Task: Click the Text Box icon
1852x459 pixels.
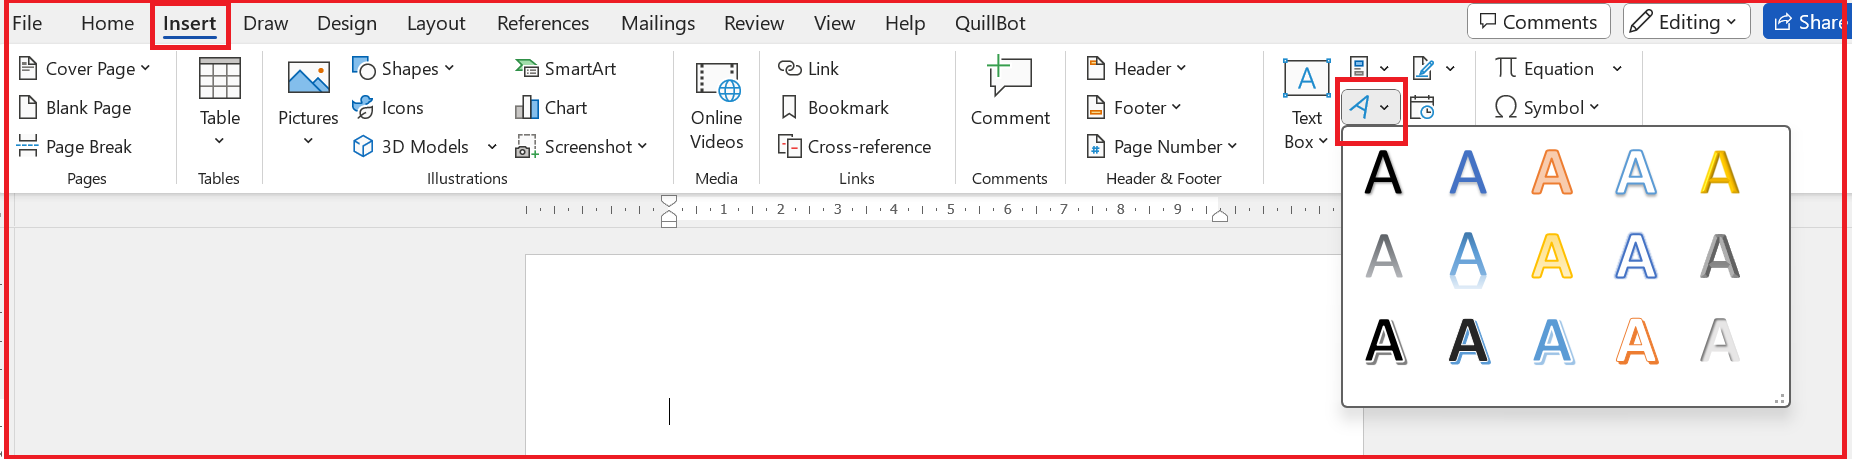Action: click(x=1306, y=78)
